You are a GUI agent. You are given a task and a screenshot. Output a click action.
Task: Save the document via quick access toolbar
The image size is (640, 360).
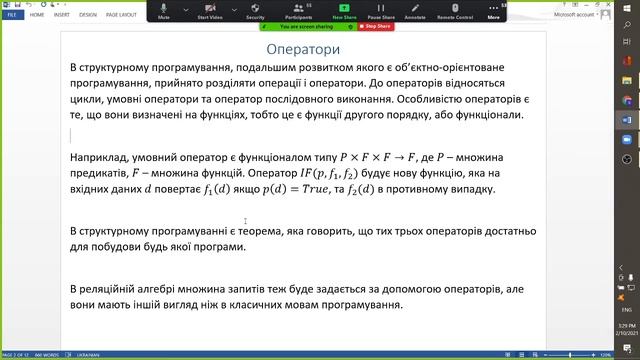[x=18, y=4]
